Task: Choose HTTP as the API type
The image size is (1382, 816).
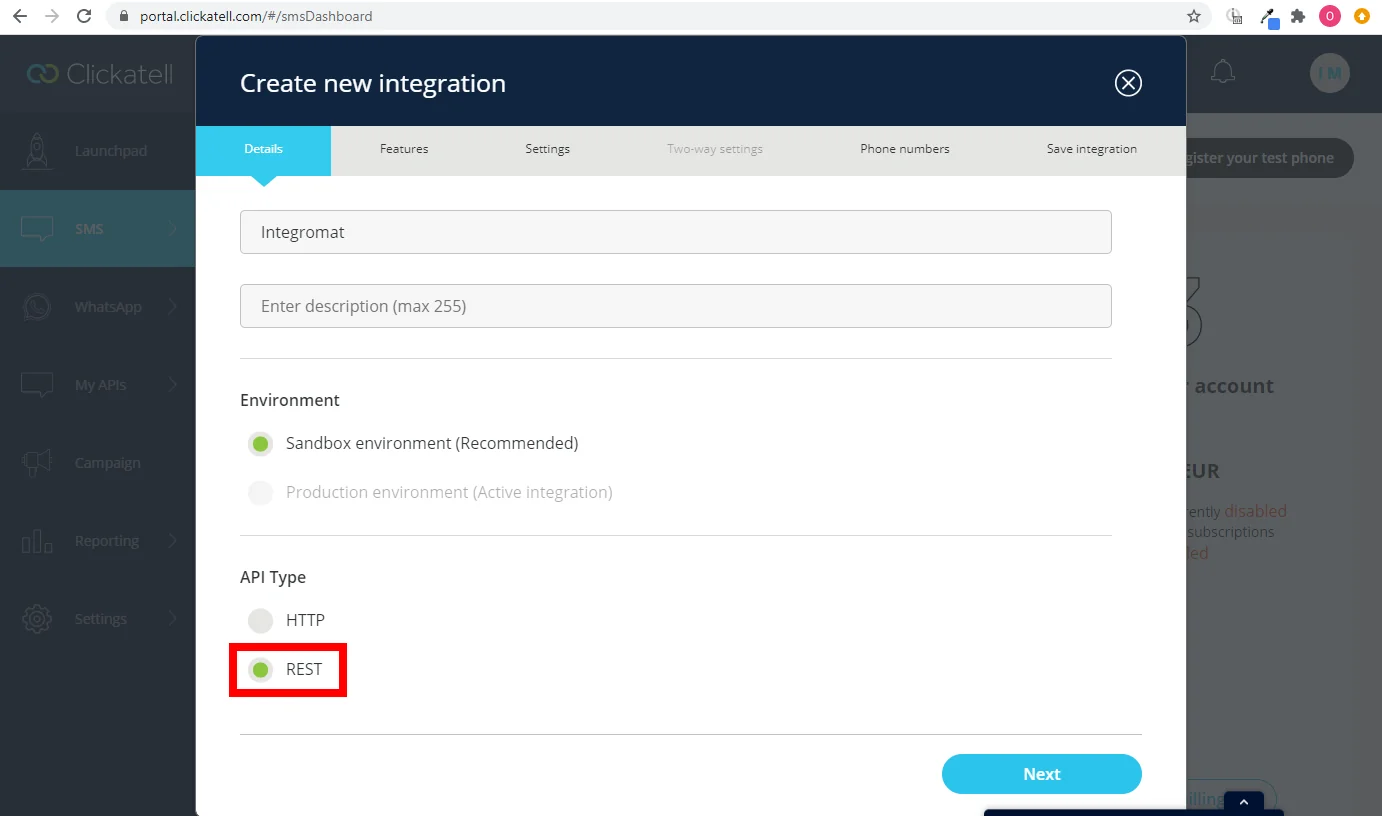Action: (260, 621)
